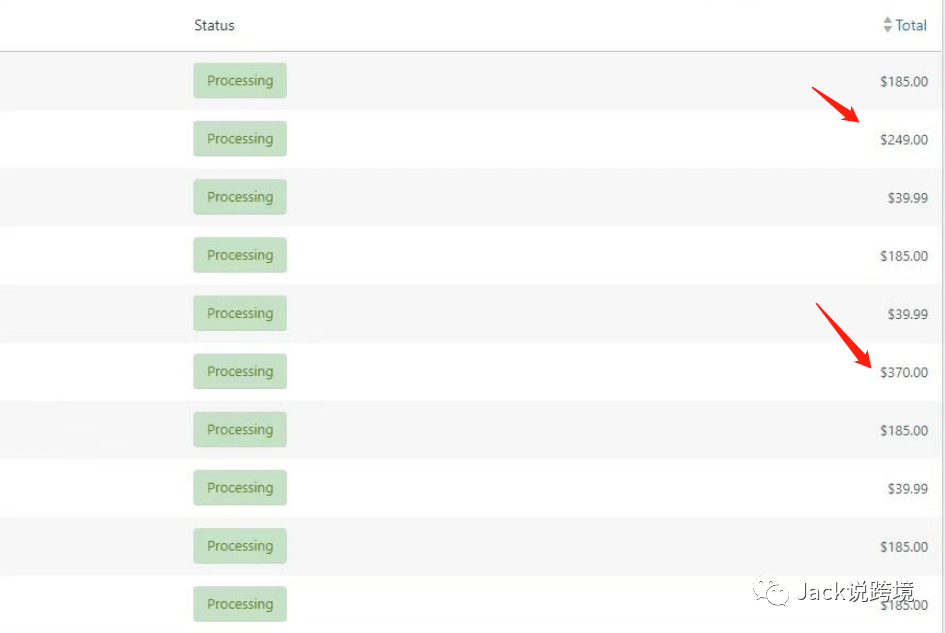Viewport: 945px width, 633px height.
Task: Select the Processing status of the $249.00 order
Action: (240, 139)
